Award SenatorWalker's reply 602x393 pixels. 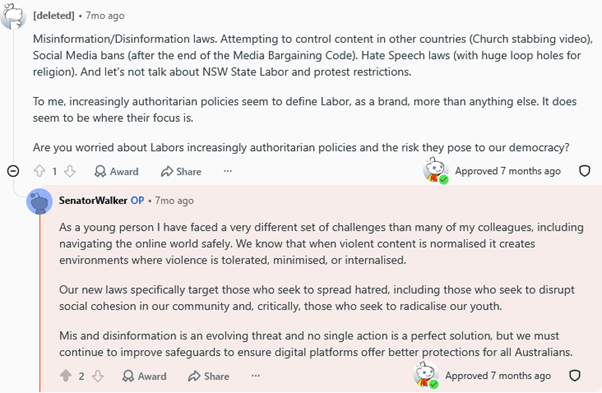tap(144, 376)
